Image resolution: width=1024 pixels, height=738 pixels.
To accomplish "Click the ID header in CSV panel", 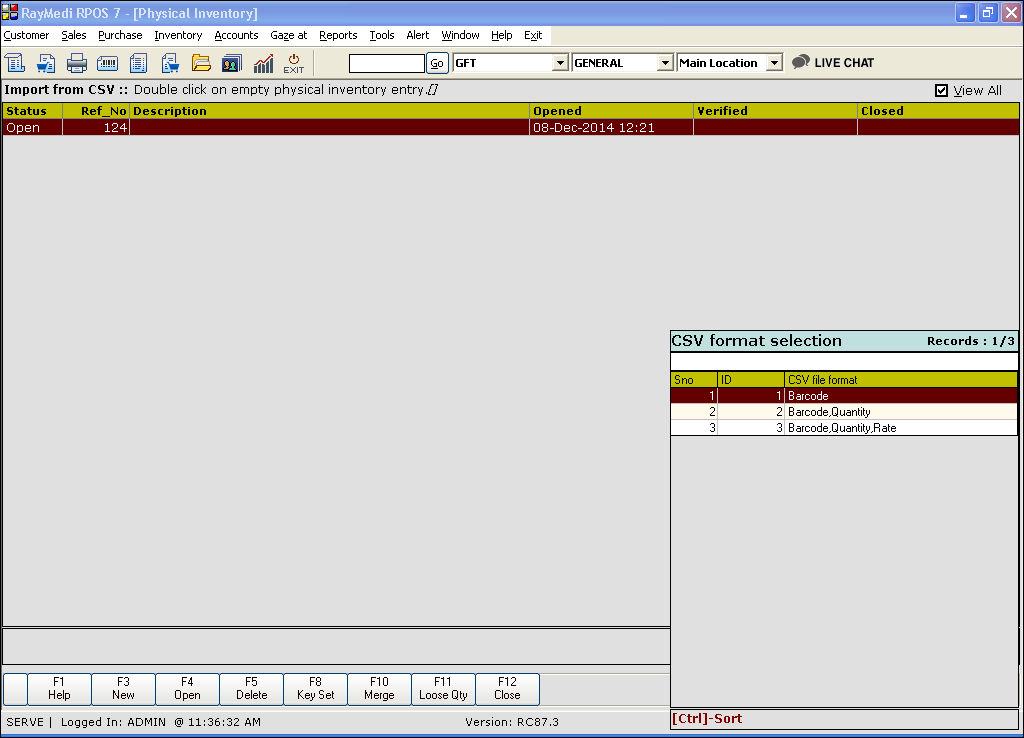I will coord(751,379).
